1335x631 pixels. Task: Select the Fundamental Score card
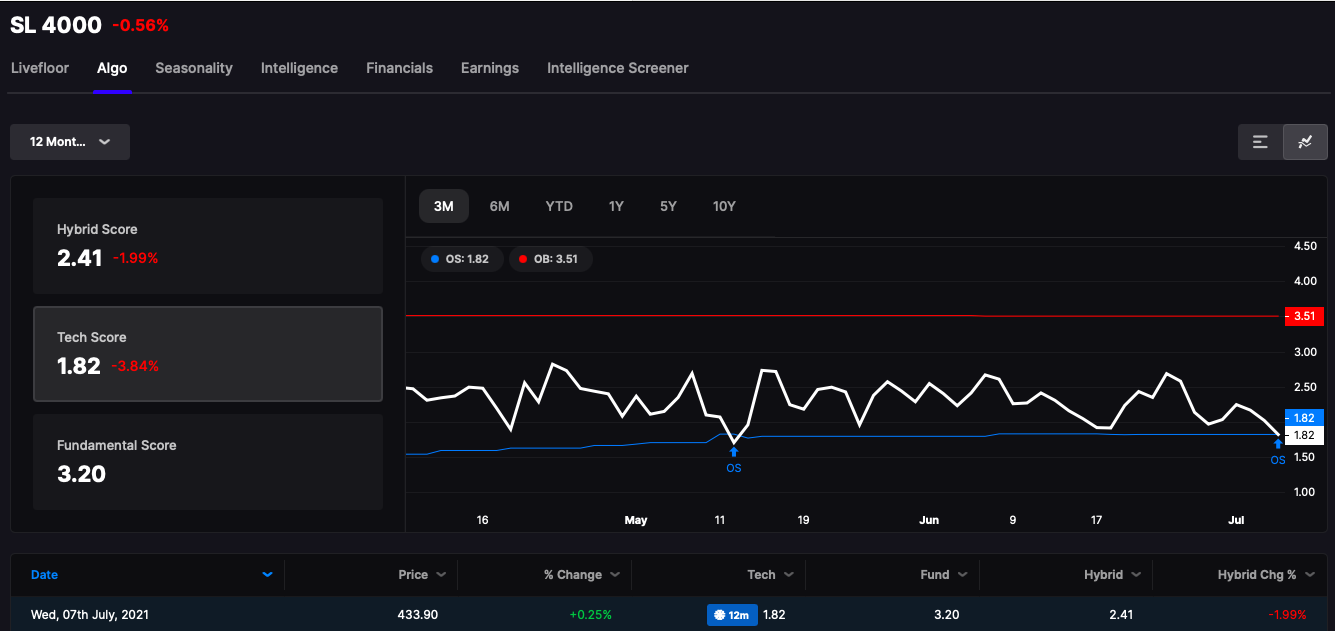coord(208,462)
